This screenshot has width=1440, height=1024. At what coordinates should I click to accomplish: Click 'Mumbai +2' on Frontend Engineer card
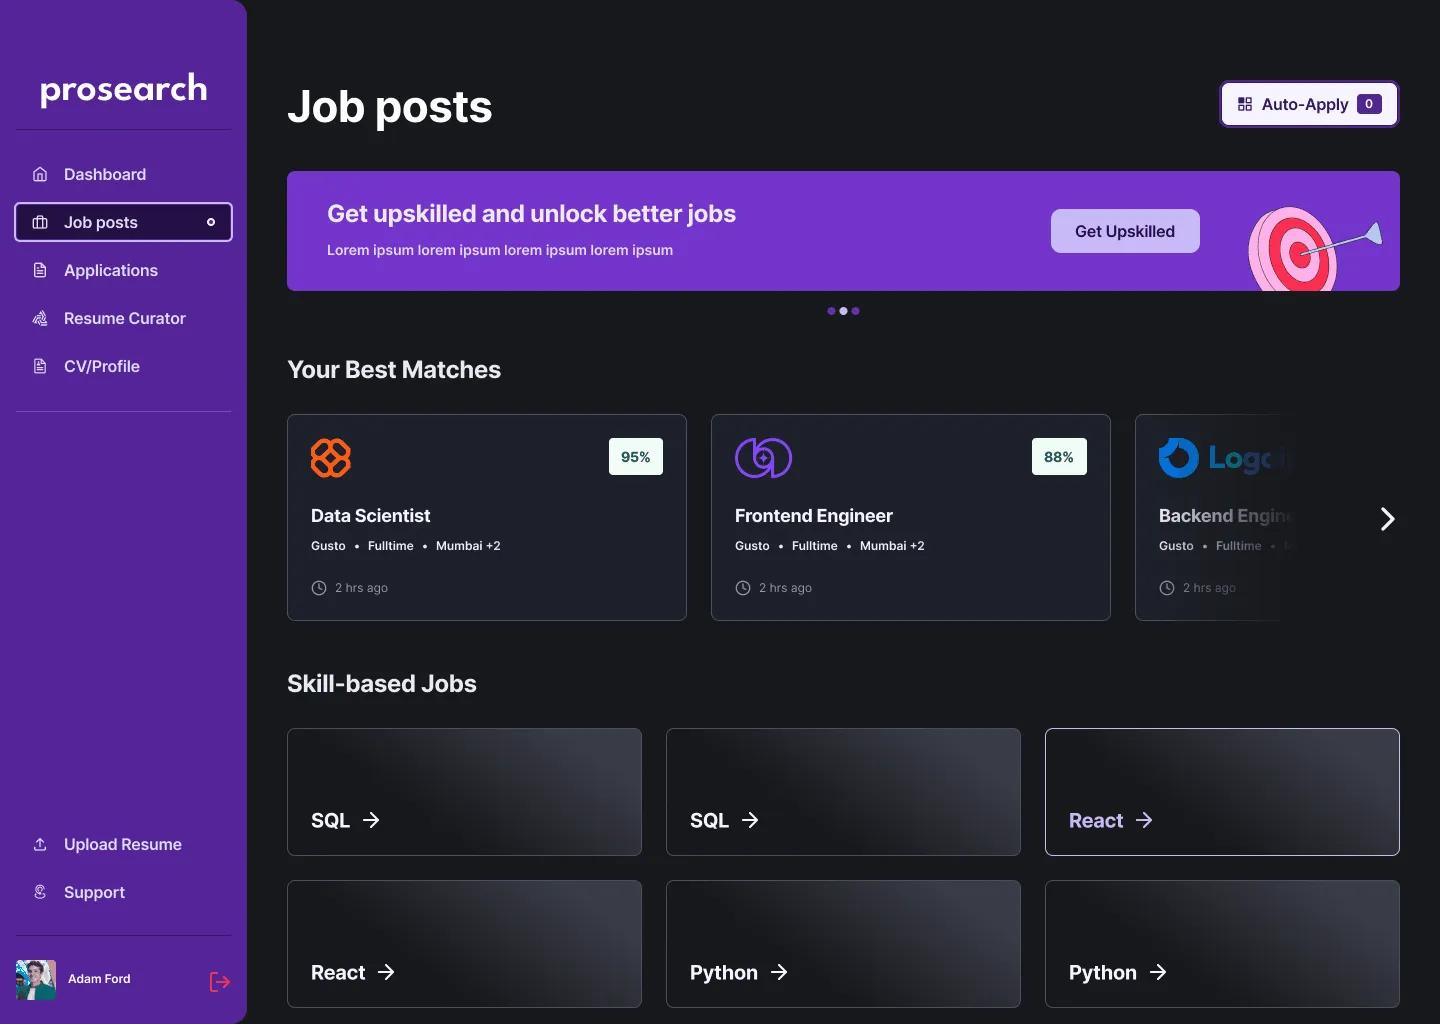pos(892,546)
